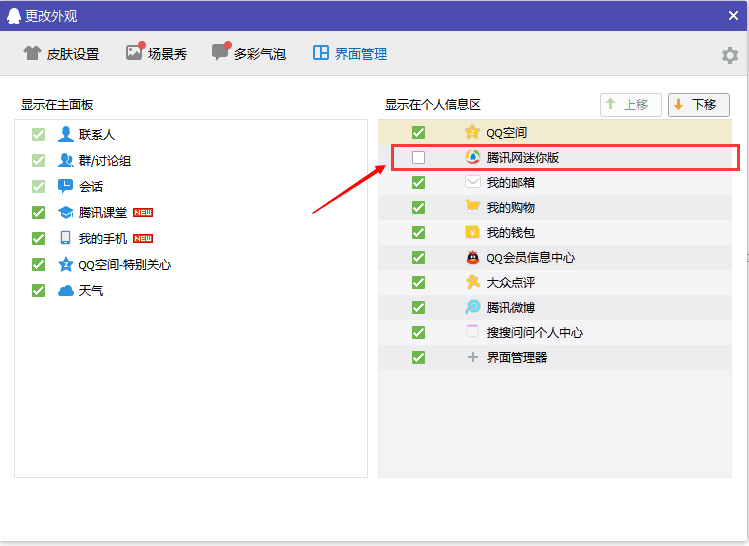Click the 天气 cloud icon
This screenshot has width=749, height=546.
tap(65, 290)
